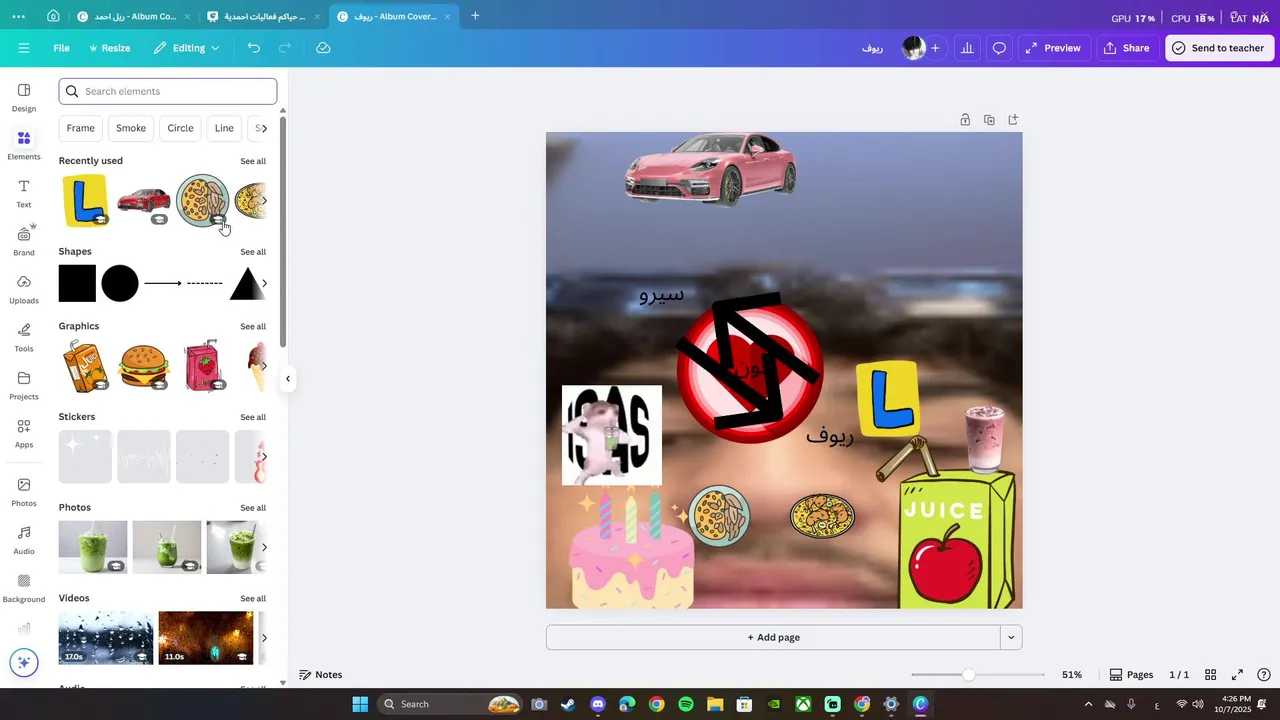Click the cloud save status icon

click(x=323, y=48)
